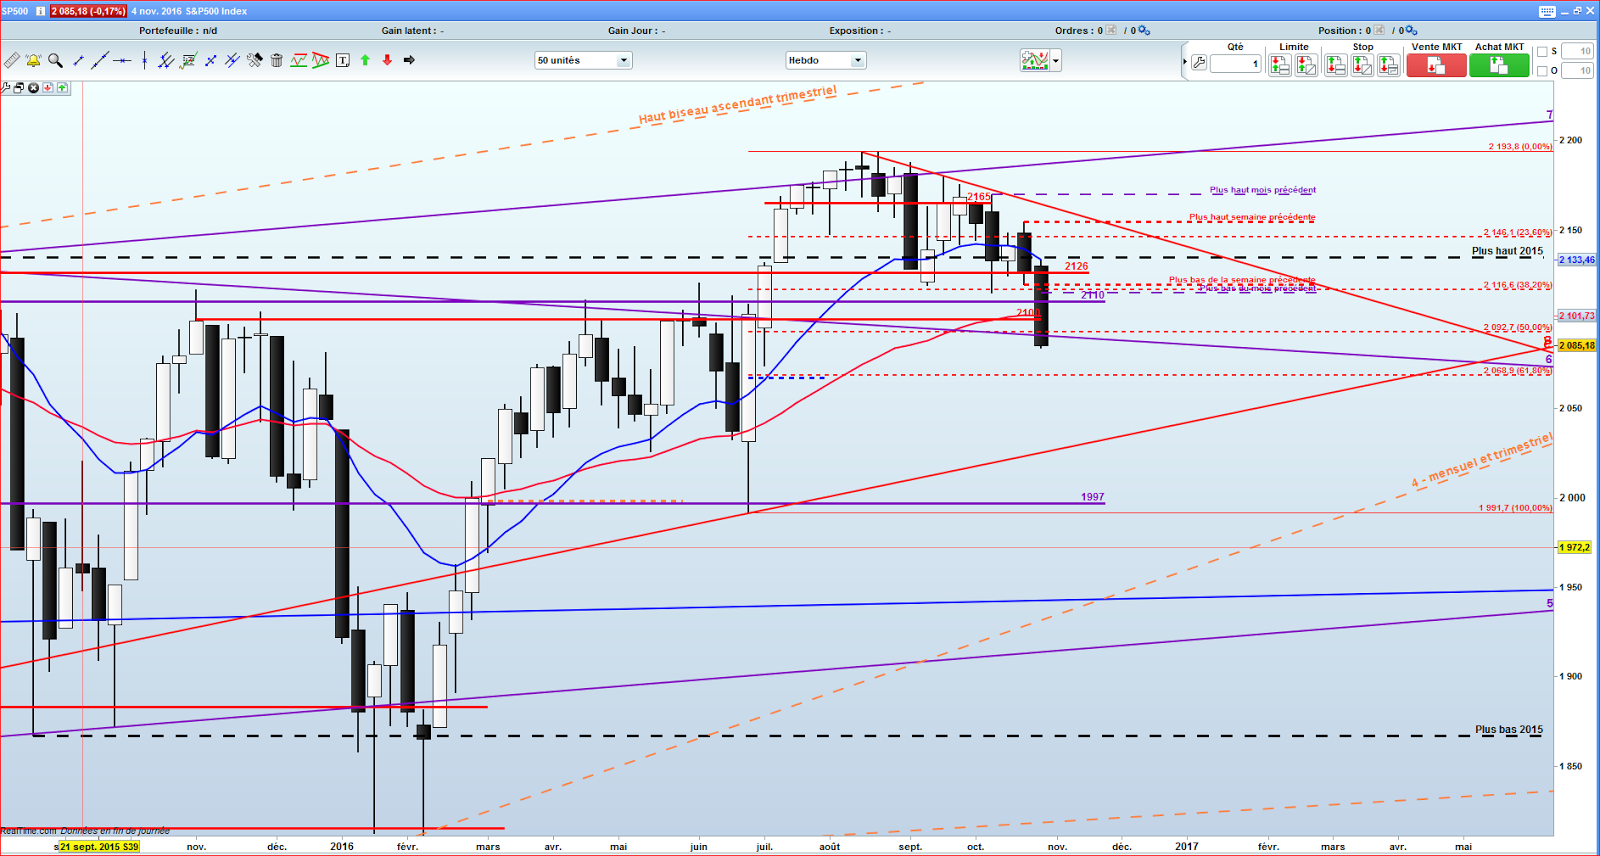Image resolution: width=1600 pixels, height=856 pixels.
Task: Collapse trading panel with small black arrow
Action: pyautogui.click(x=1185, y=62)
